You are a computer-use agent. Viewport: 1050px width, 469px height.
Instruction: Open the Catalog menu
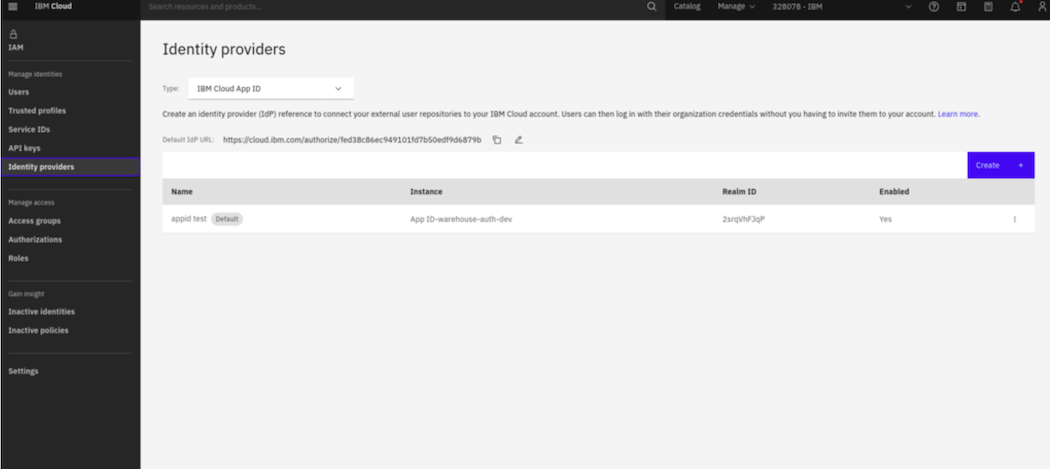[687, 7]
